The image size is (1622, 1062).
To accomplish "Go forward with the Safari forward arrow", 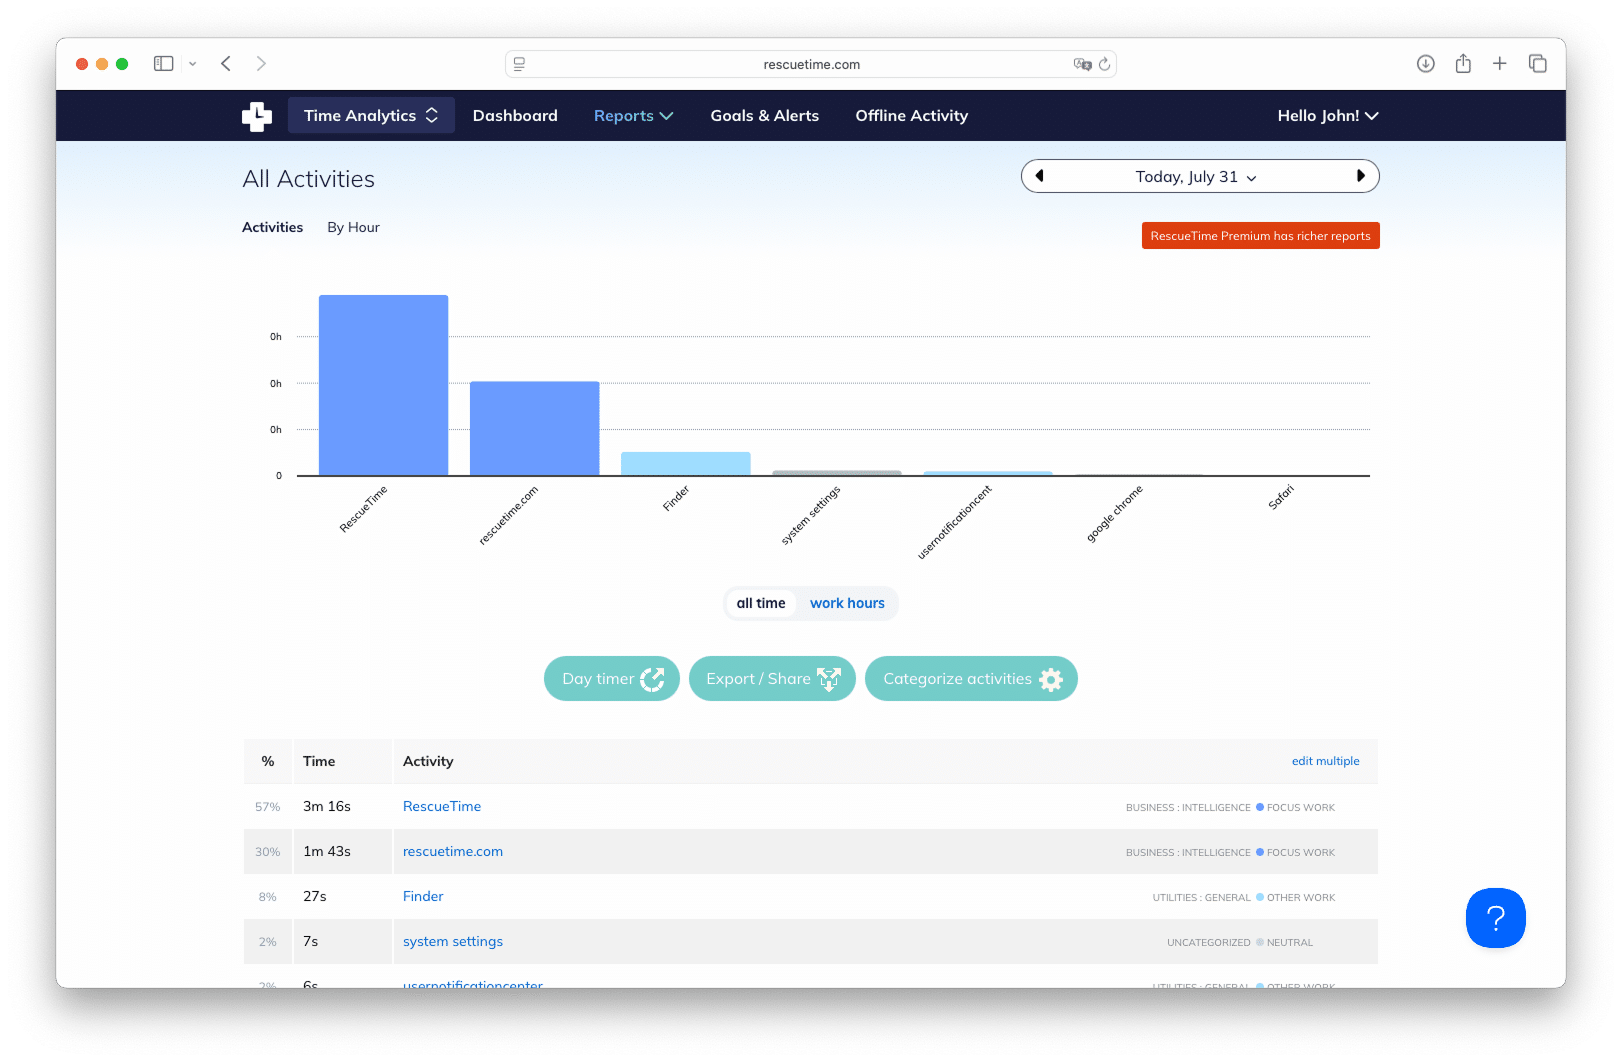I will pyautogui.click(x=261, y=64).
